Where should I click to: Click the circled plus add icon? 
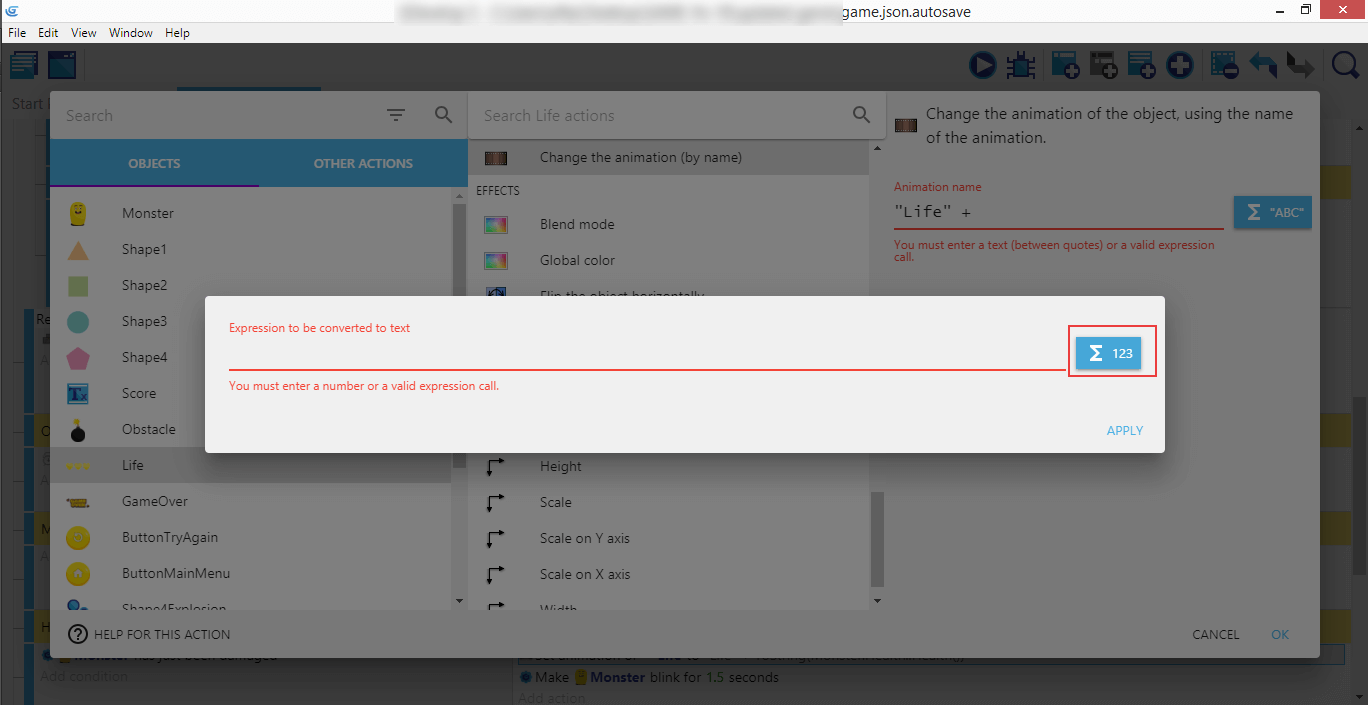1180,66
